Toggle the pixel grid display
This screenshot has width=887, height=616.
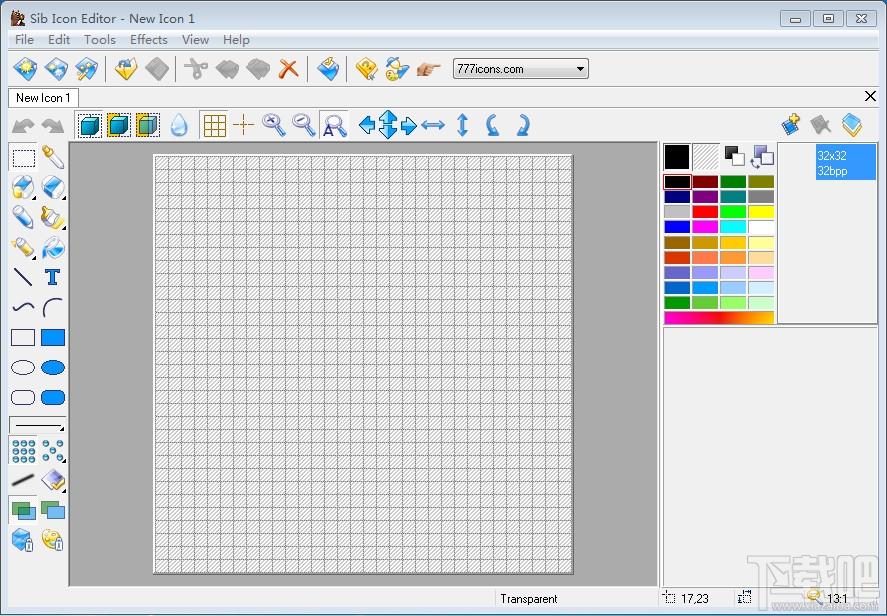click(214, 125)
